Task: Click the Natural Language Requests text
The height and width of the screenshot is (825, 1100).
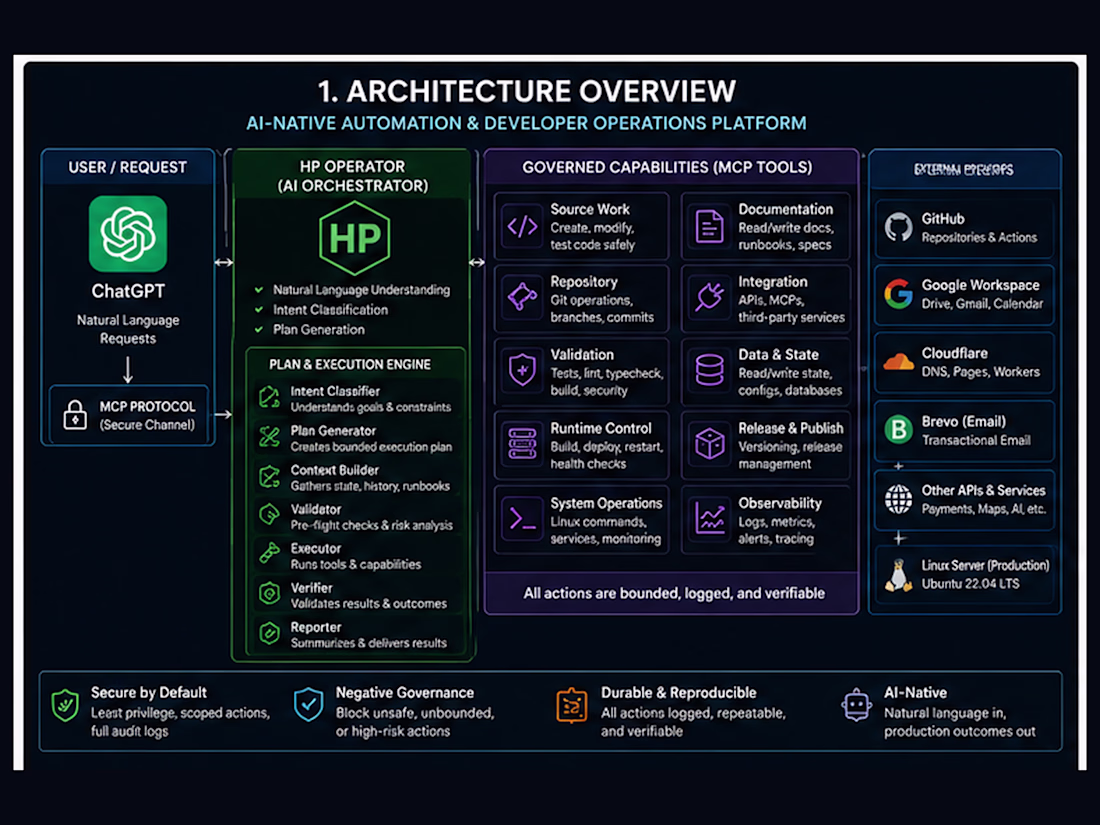Action: (128, 329)
